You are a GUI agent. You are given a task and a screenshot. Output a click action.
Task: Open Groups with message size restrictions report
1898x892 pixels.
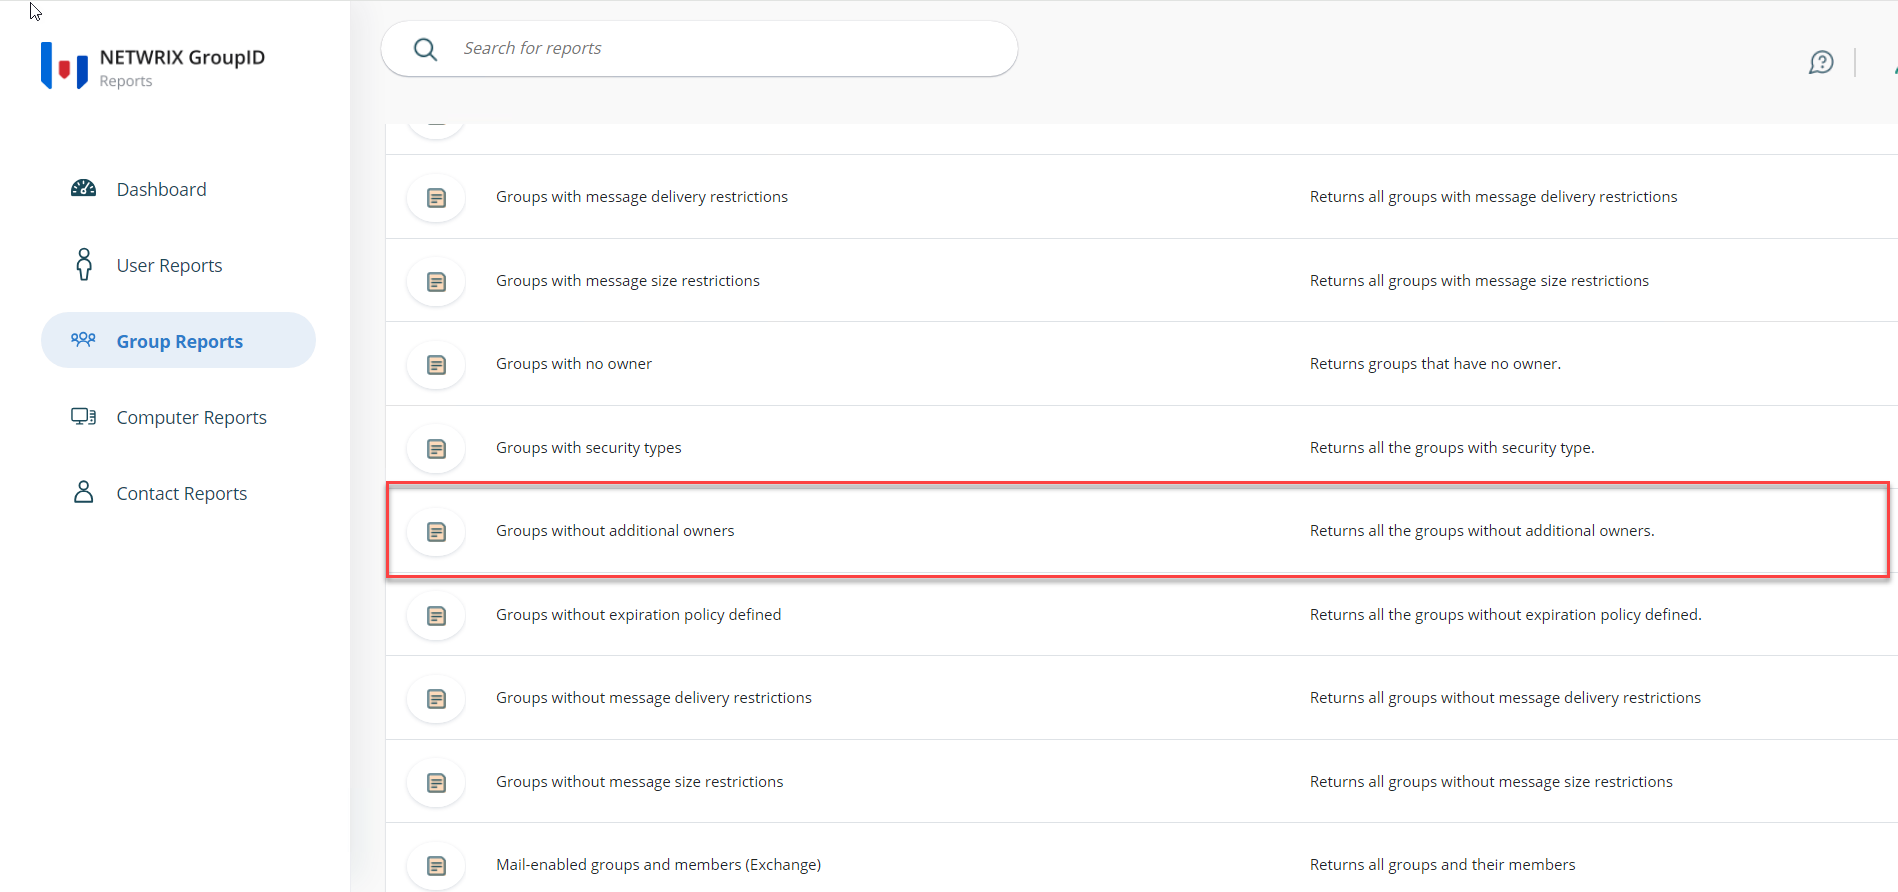627,281
